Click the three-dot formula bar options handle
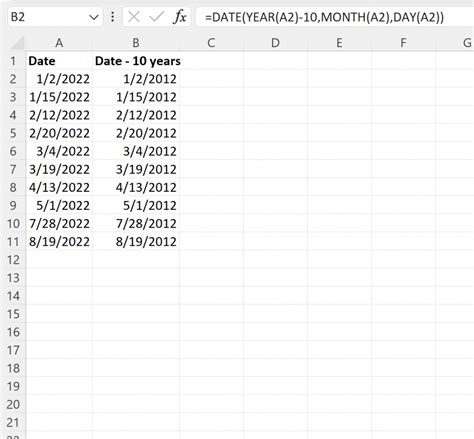Image resolution: width=474 pixels, height=439 pixels. tap(113, 17)
